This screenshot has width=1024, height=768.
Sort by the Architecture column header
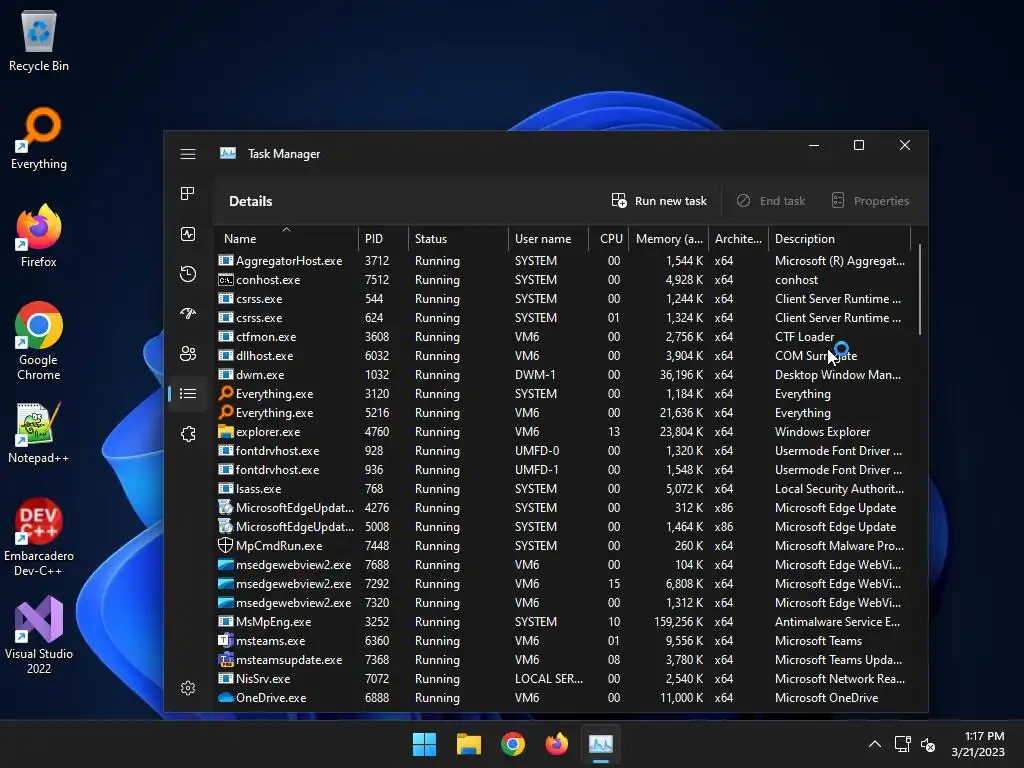(x=739, y=238)
